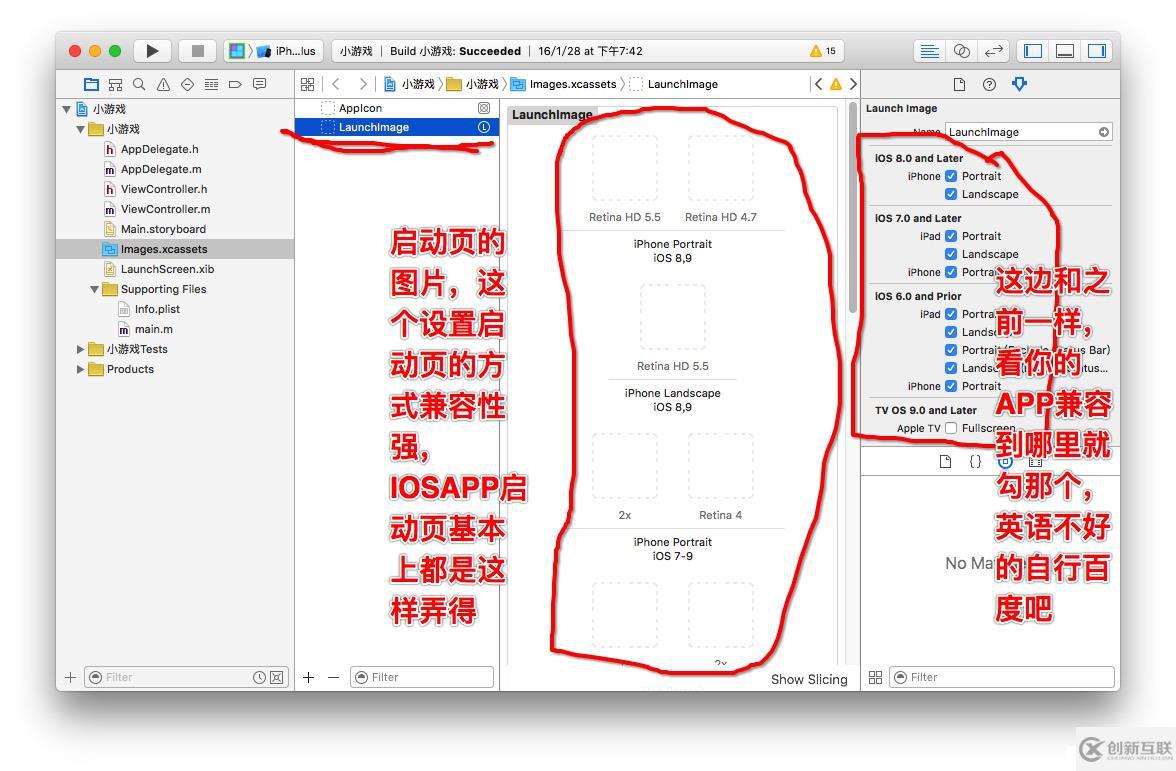Add a new asset with plus
Viewport: 1176px width, 771px height.
click(x=308, y=677)
